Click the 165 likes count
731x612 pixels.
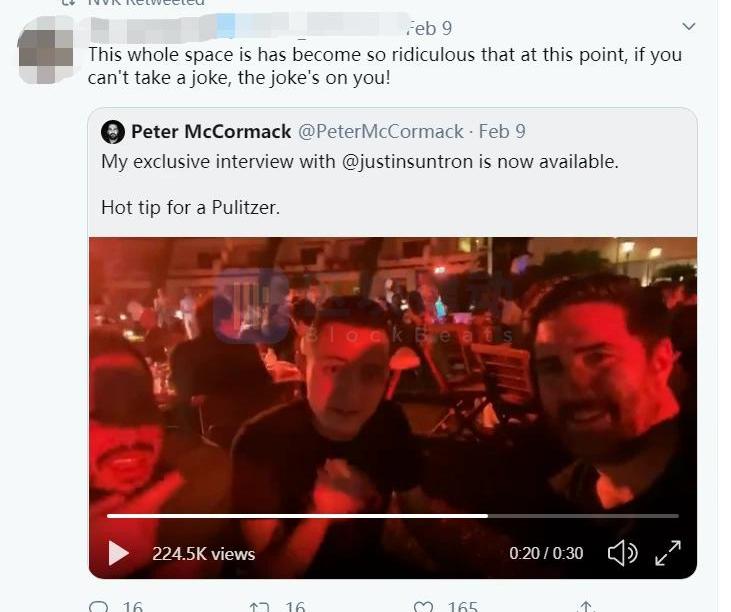tap(462, 606)
